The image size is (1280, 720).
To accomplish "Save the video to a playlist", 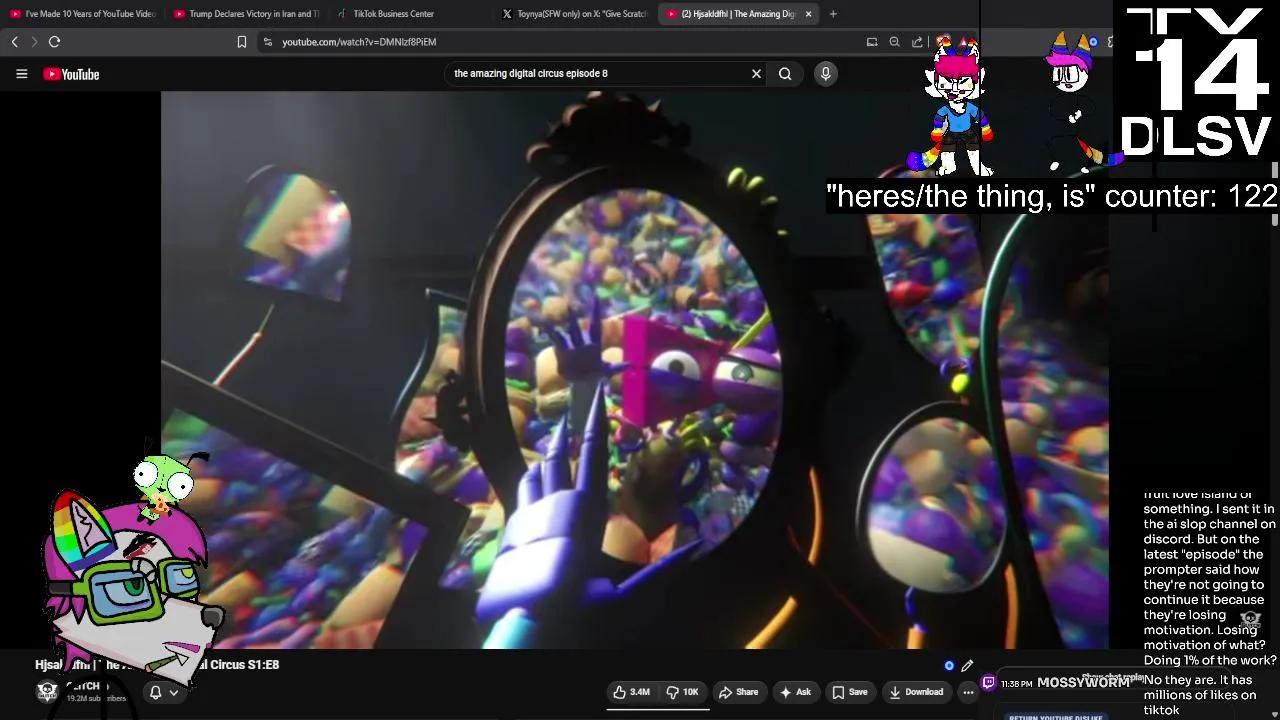I will tap(849, 692).
